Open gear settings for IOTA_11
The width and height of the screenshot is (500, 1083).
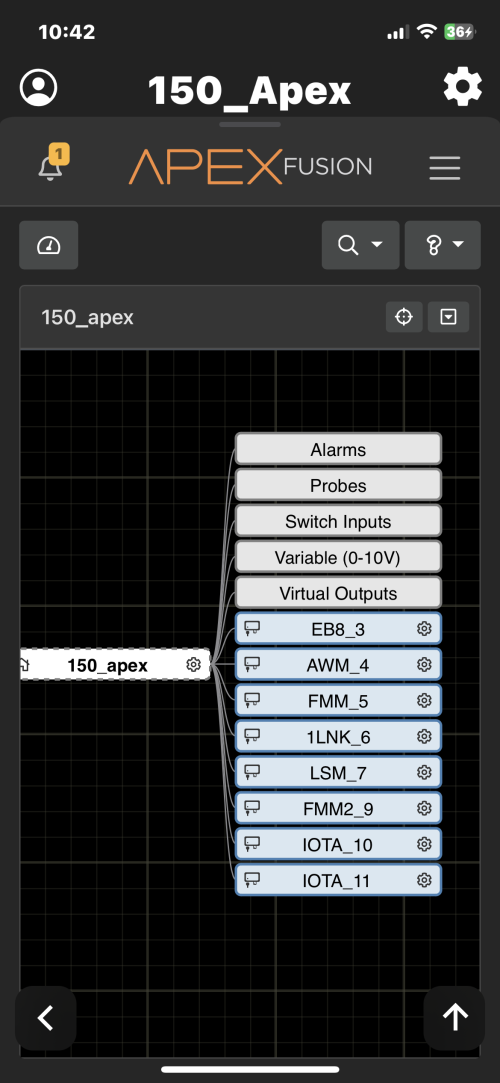pos(424,880)
